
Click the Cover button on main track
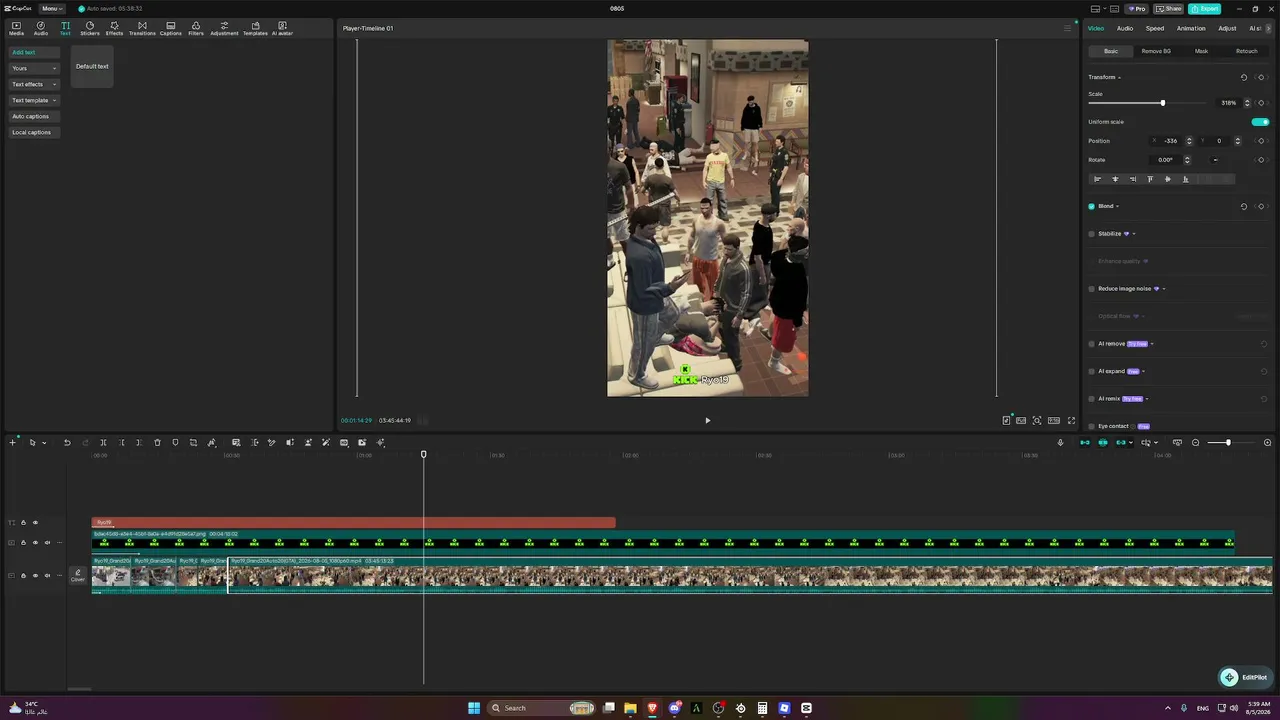[x=77, y=575]
